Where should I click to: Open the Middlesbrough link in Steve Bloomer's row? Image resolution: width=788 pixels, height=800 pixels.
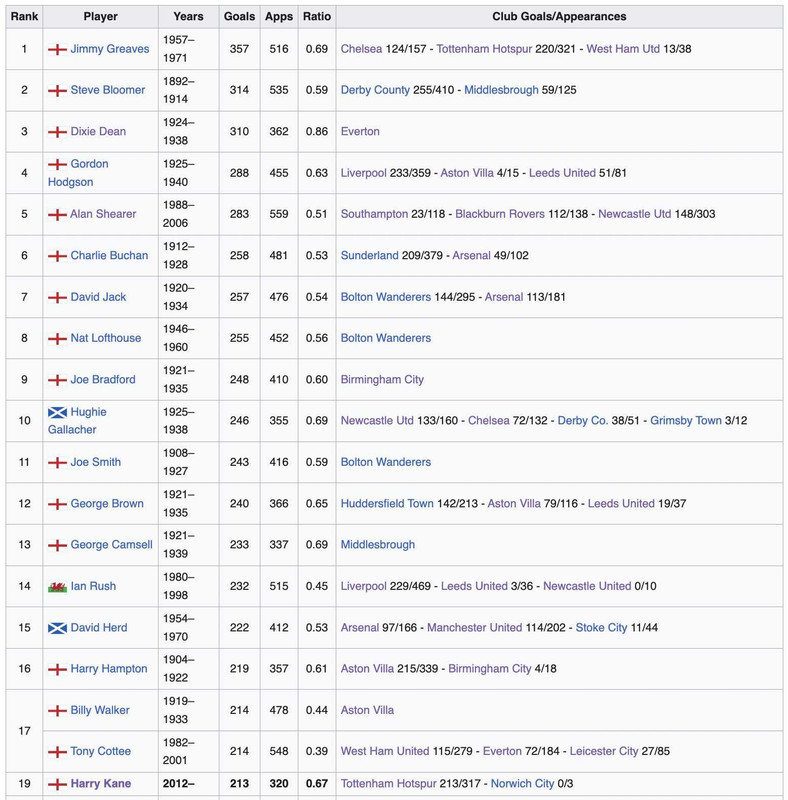pos(501,90)
